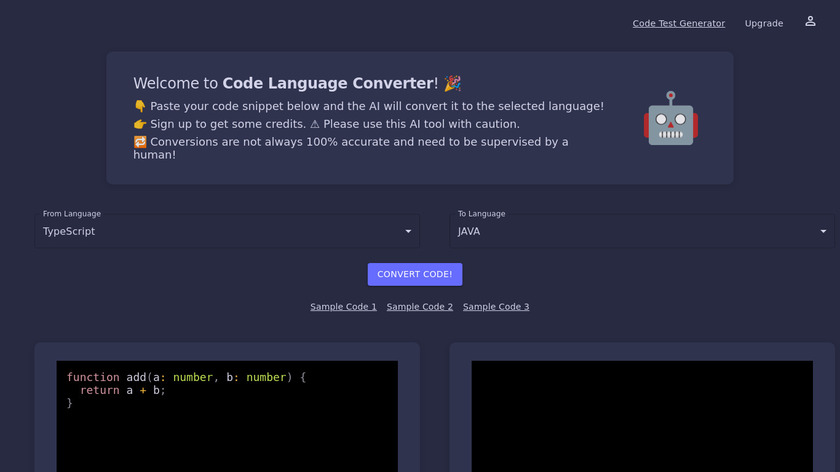Open the user account icon
Image resolution: width=840 pixels, height=472 pixels.
coord(810,21)
